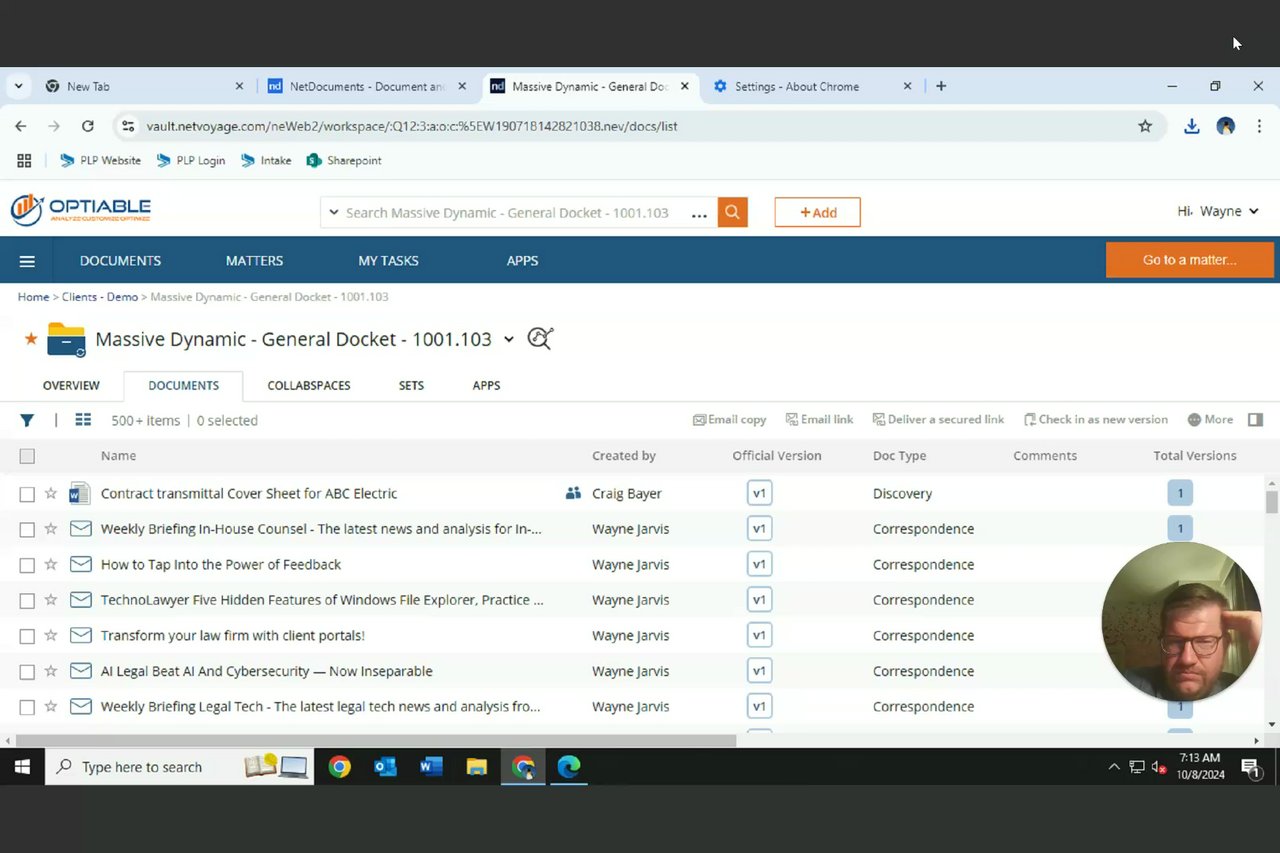Screen dimensions: 1280x853
Task: Toggle the side panel icon next to More
Action: [x=1255, y=420]
